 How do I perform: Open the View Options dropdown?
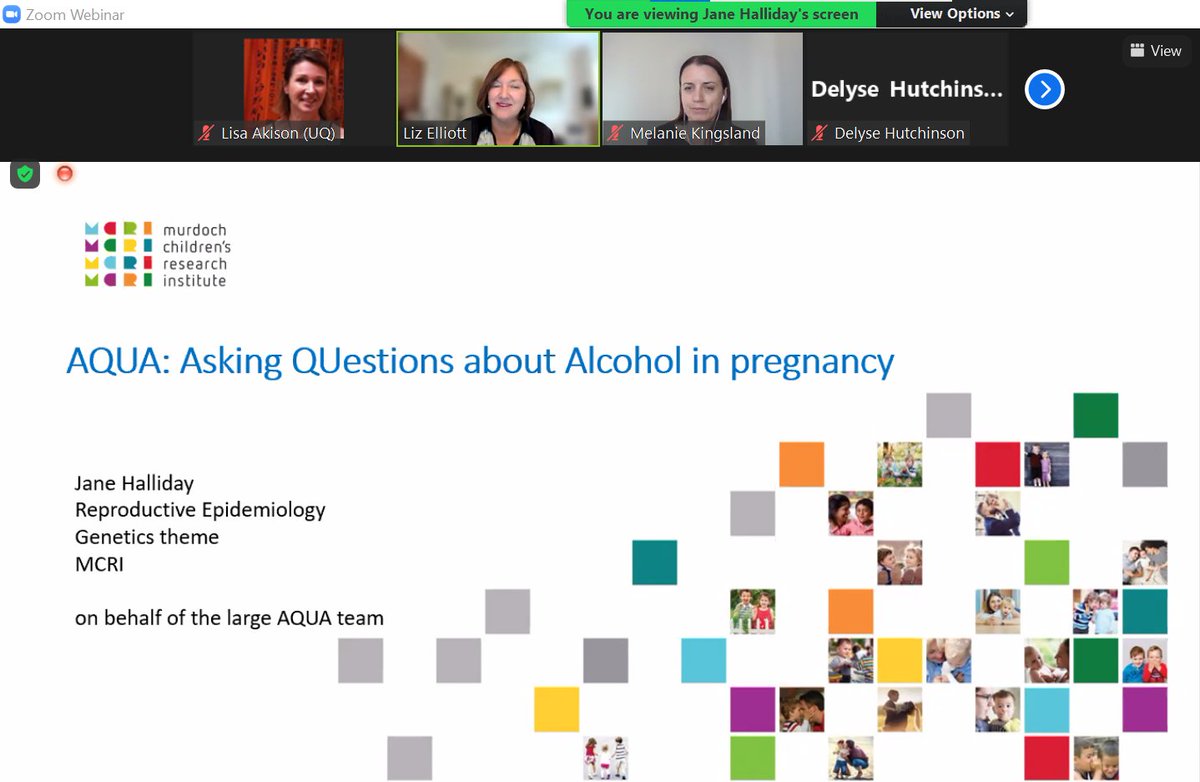click(961, 14)
